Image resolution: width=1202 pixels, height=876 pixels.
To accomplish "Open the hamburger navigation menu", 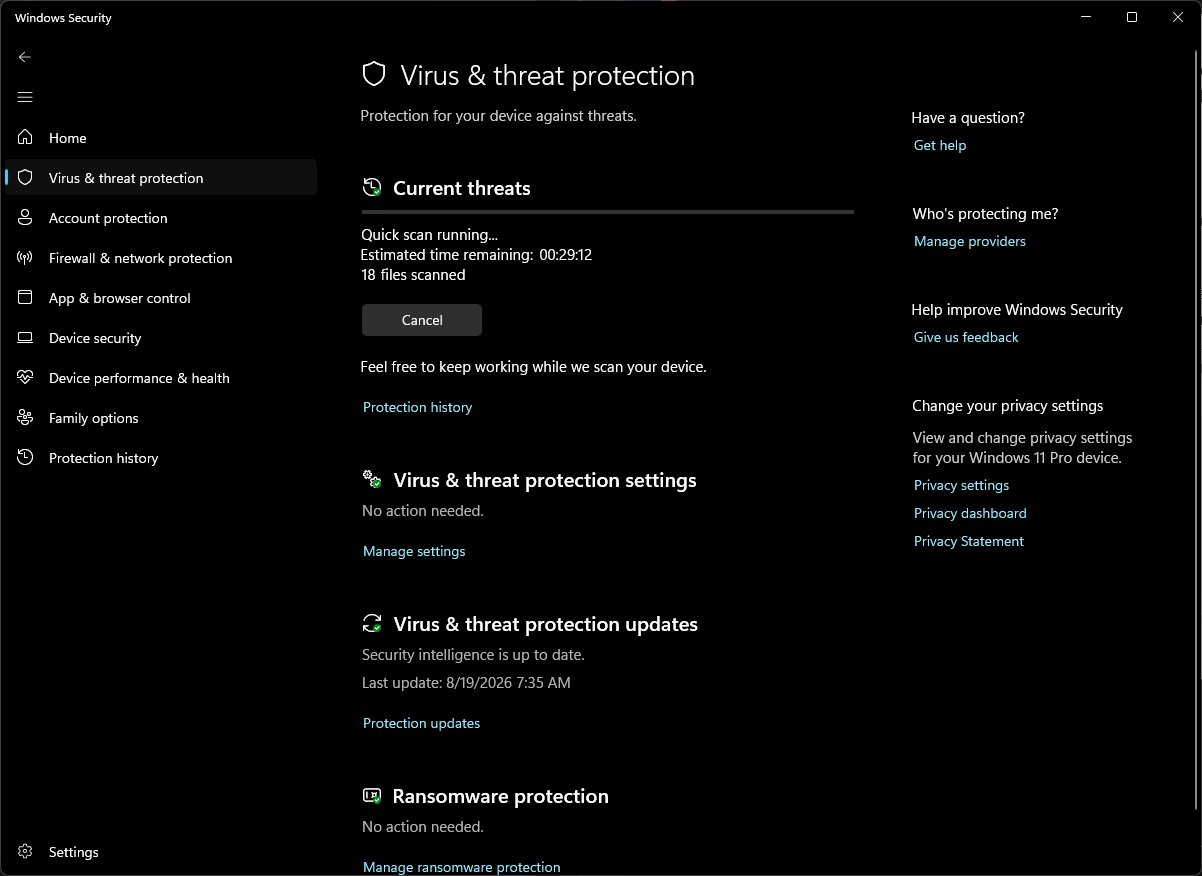I will coord(25,97).
